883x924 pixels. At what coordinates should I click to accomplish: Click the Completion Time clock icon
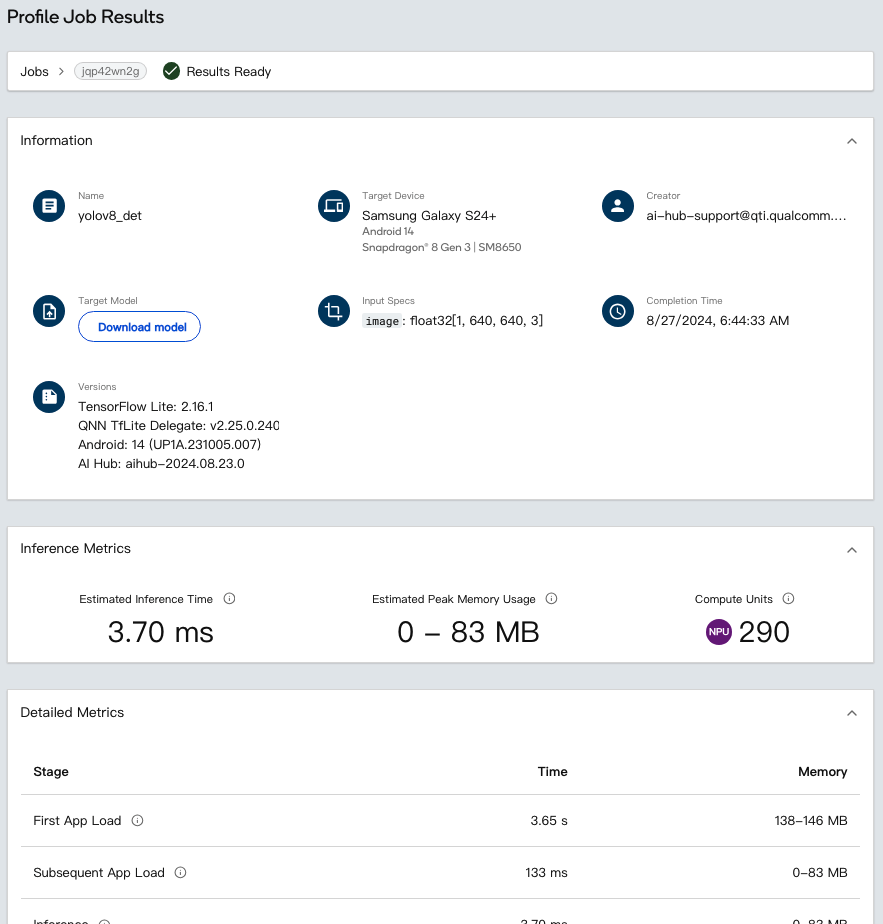click(618, 311)
